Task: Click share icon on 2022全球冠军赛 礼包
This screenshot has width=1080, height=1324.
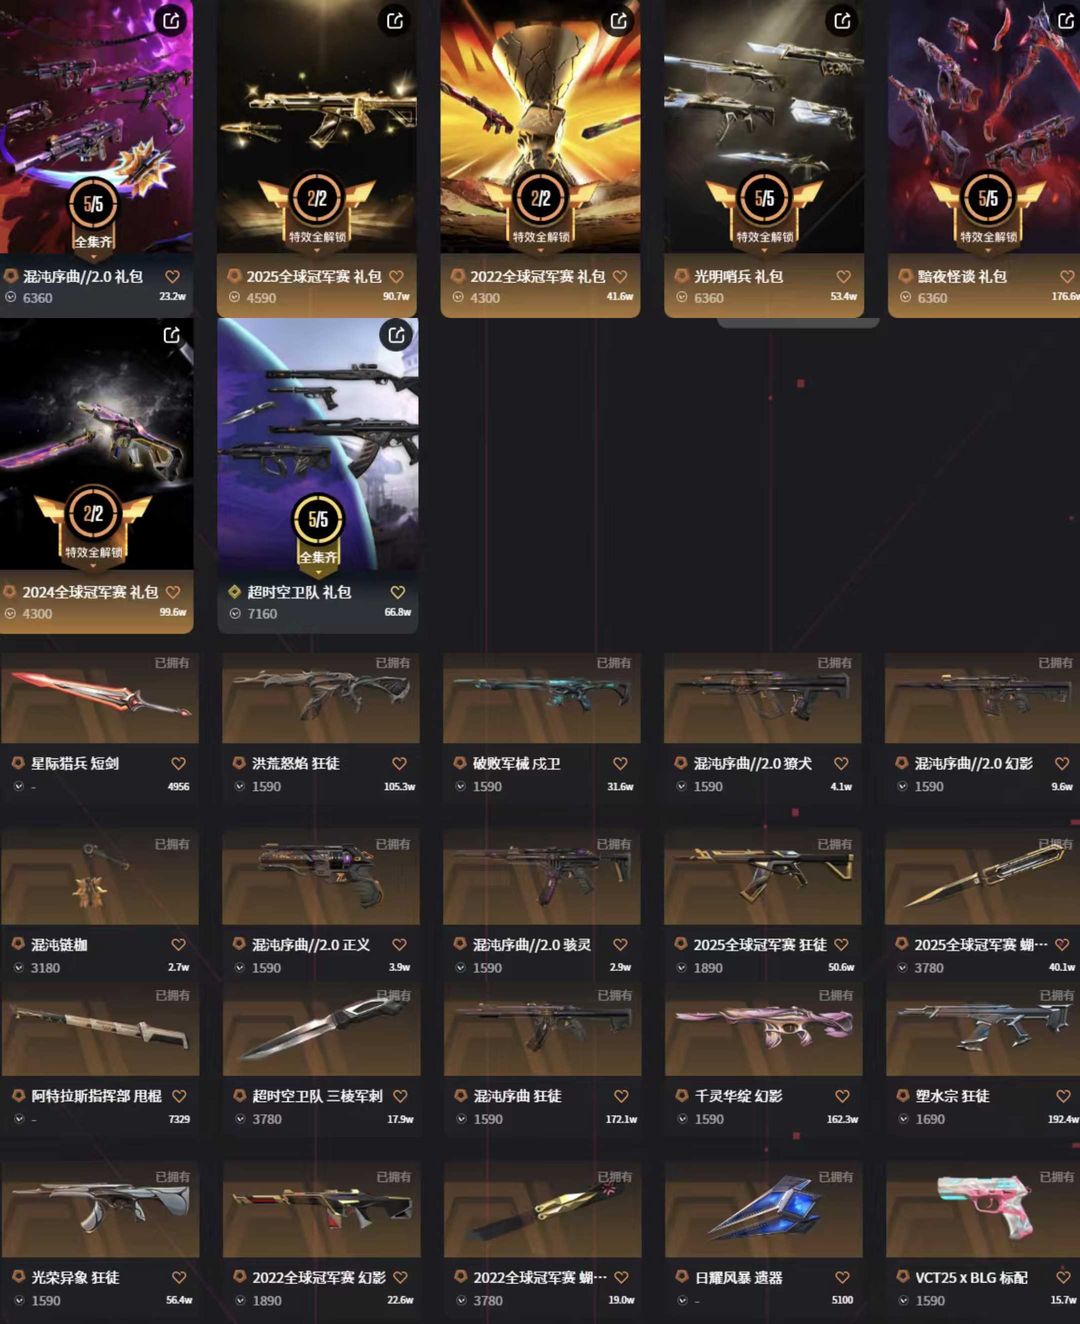Action: 619,20
